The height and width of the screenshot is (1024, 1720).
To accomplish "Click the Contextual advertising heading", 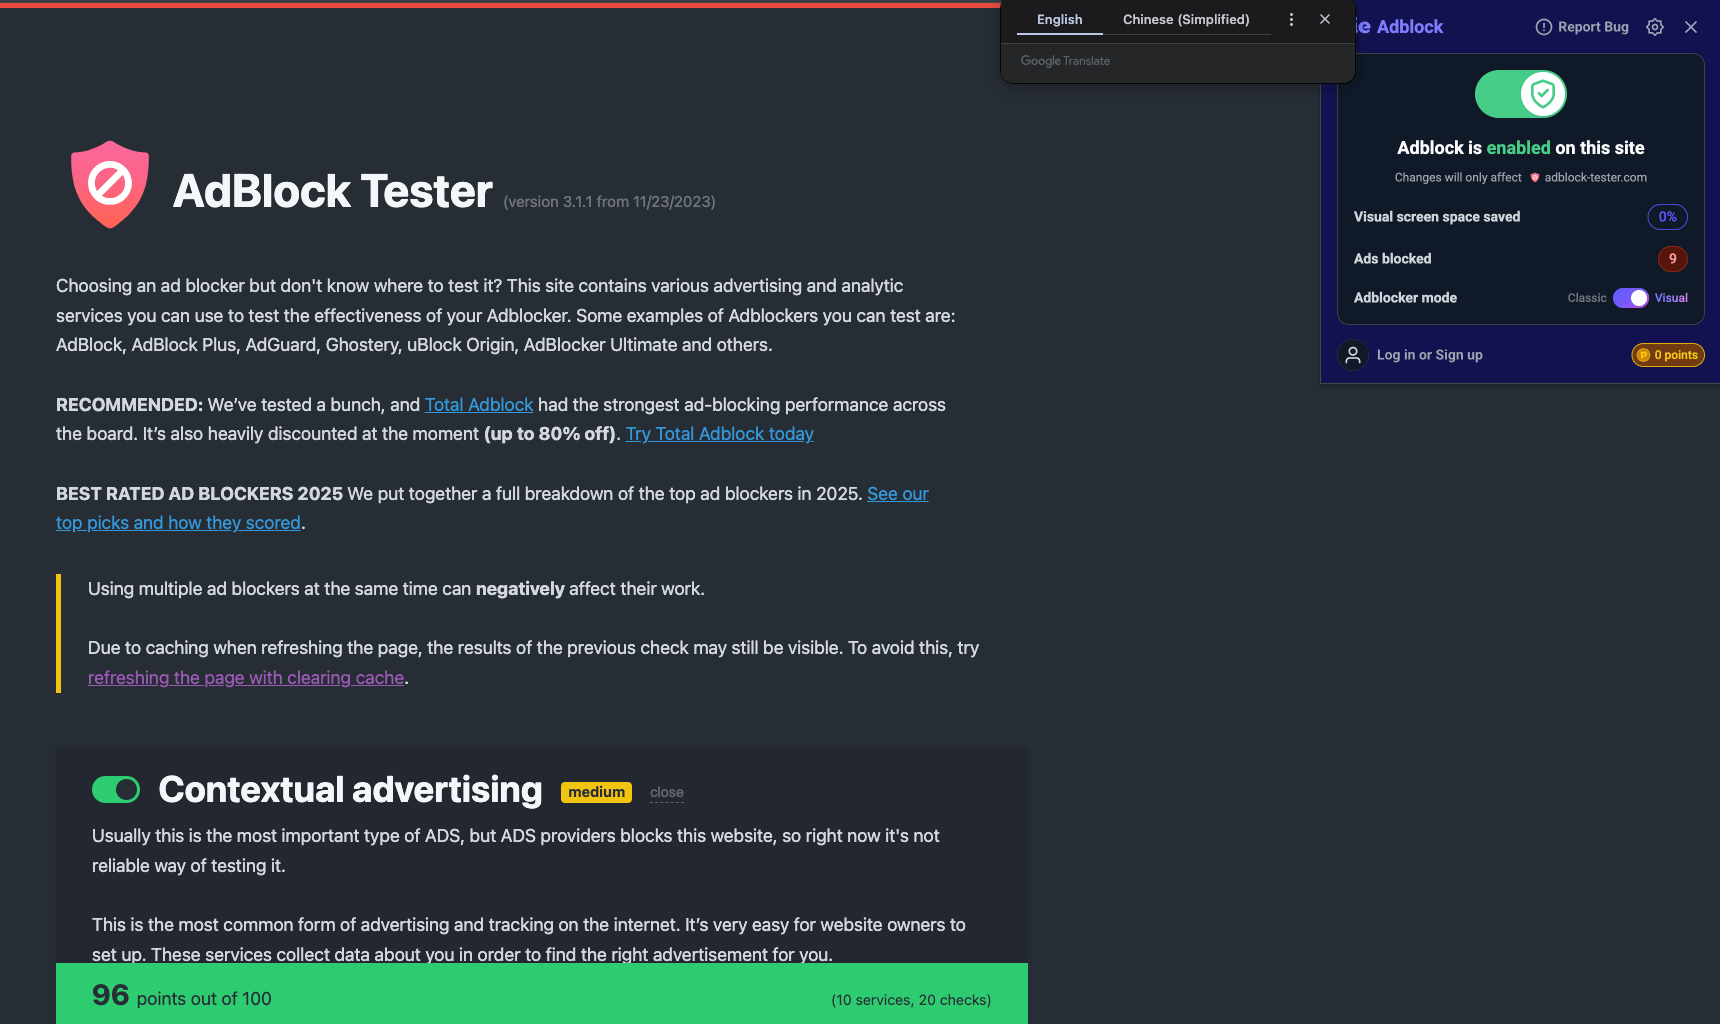I will 350,790.
